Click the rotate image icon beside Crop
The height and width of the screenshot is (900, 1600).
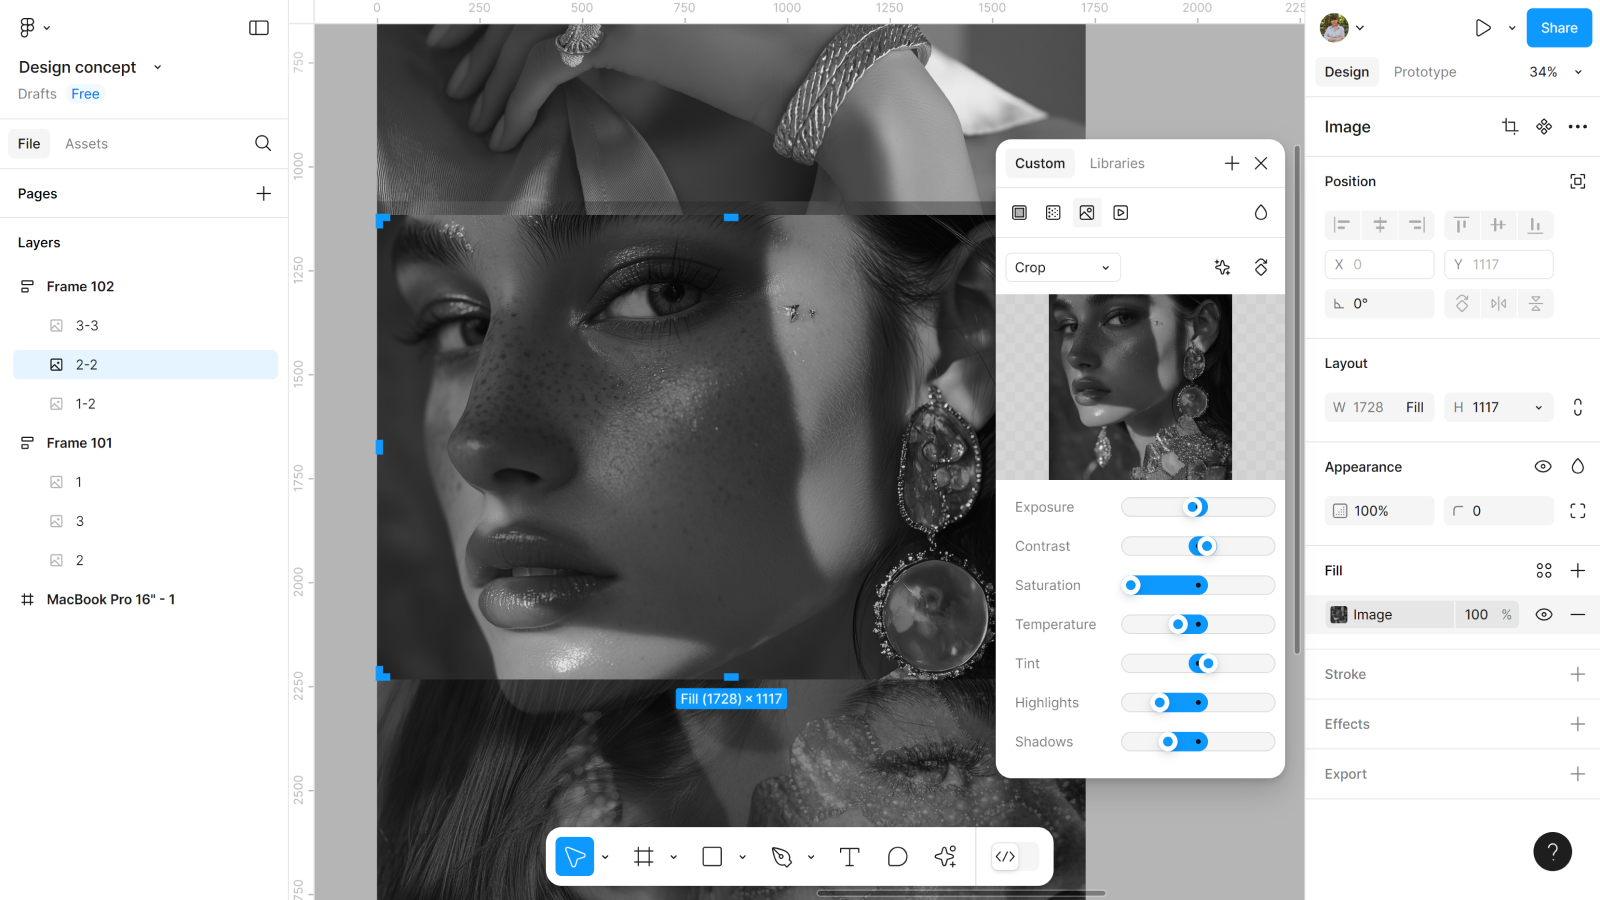[x=1261, y=268]
